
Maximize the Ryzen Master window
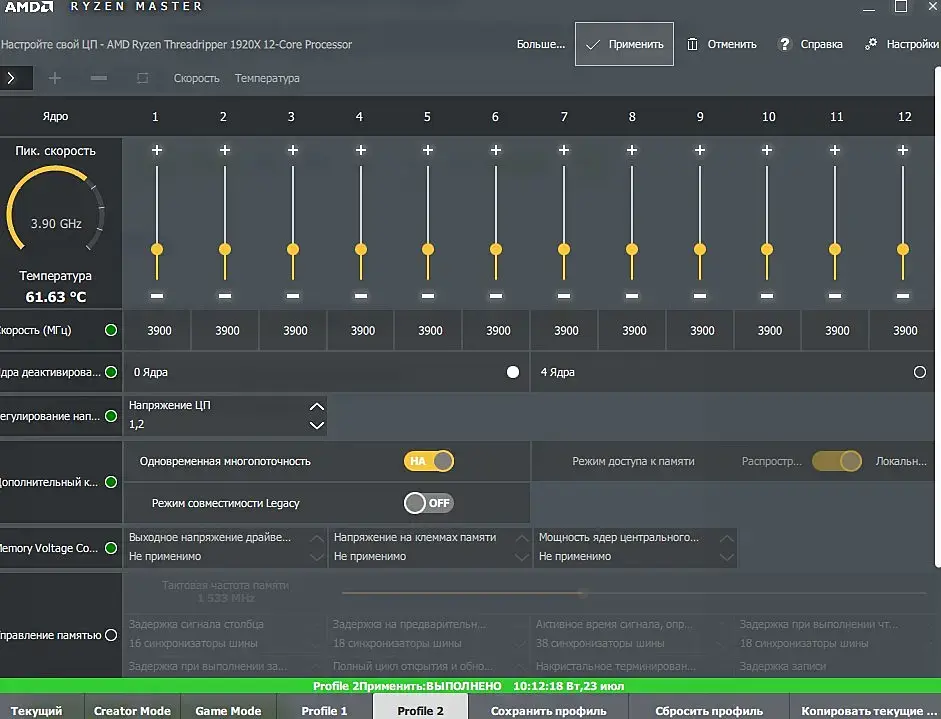click(x=901, y=7)
